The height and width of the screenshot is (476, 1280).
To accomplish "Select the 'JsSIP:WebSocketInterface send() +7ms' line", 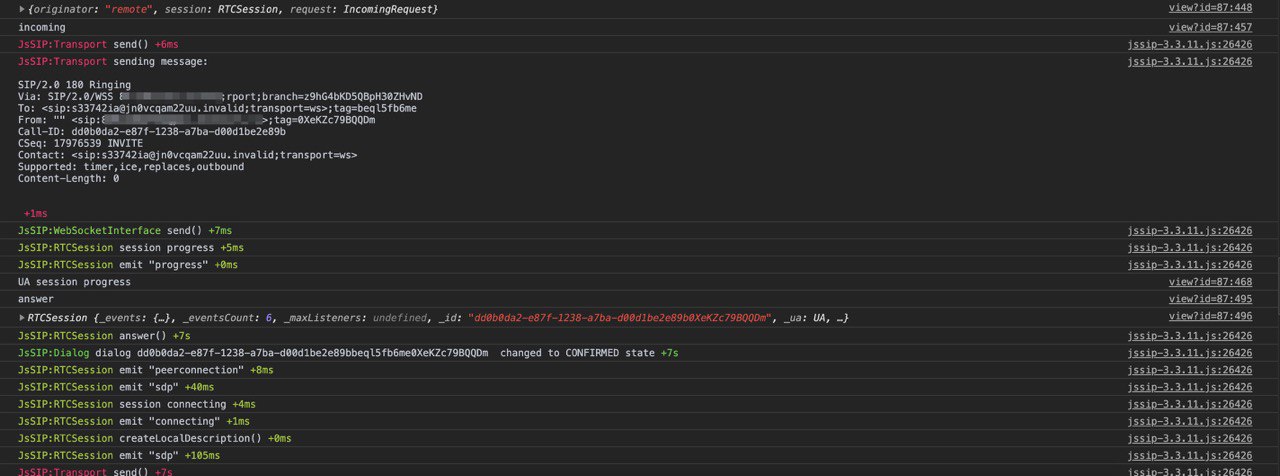I will [125, 231].
